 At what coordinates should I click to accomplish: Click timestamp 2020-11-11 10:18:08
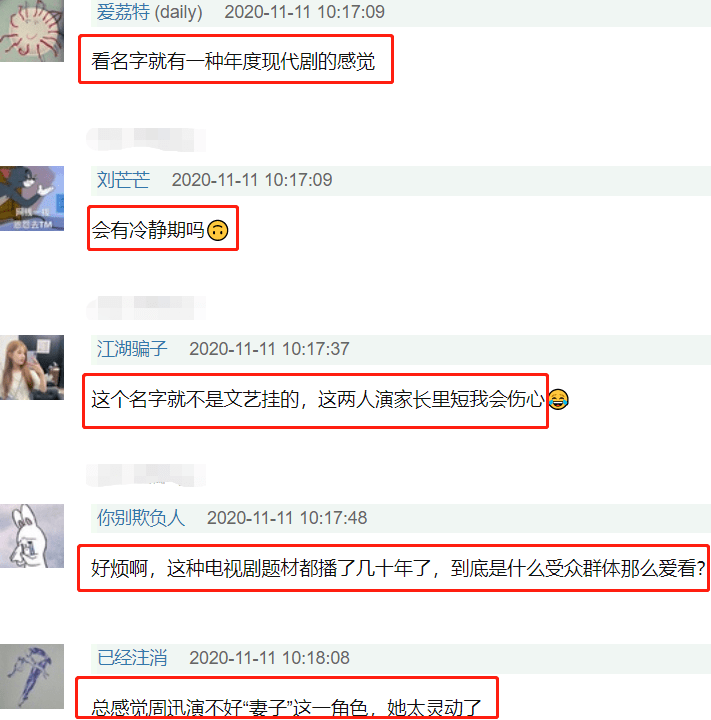269,658
